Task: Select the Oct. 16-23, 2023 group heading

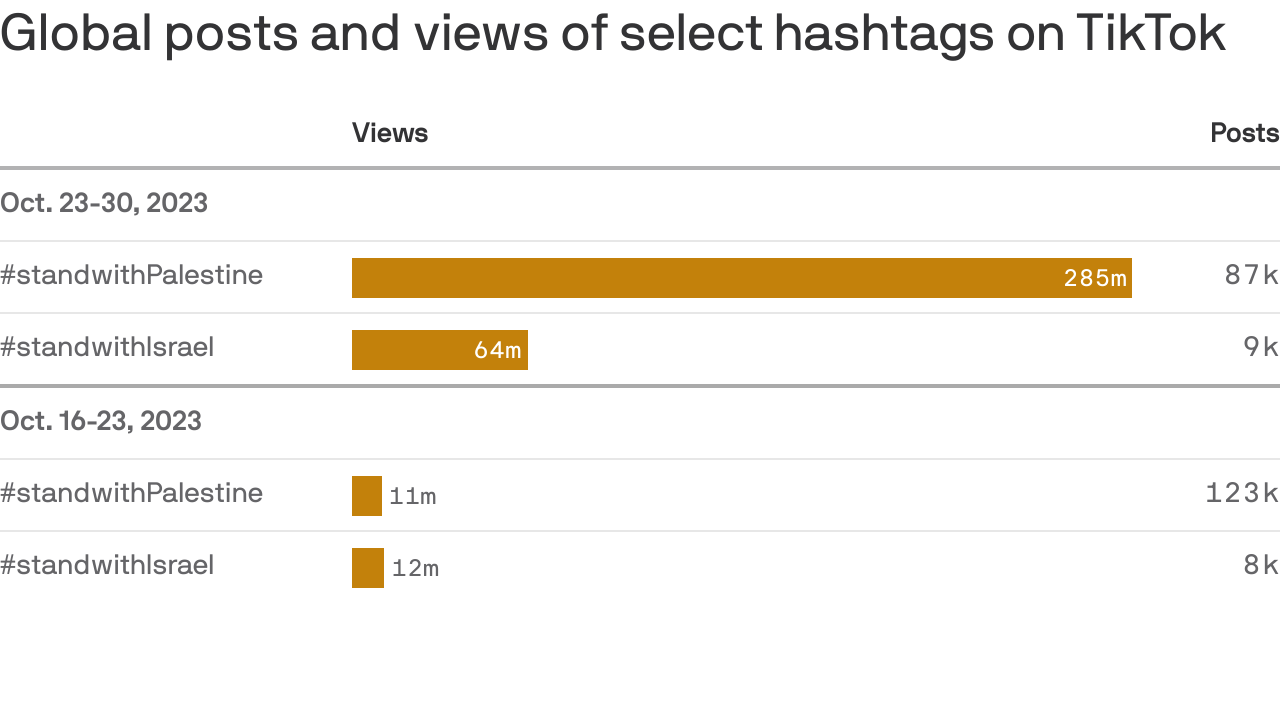Action: pos(101,421)
